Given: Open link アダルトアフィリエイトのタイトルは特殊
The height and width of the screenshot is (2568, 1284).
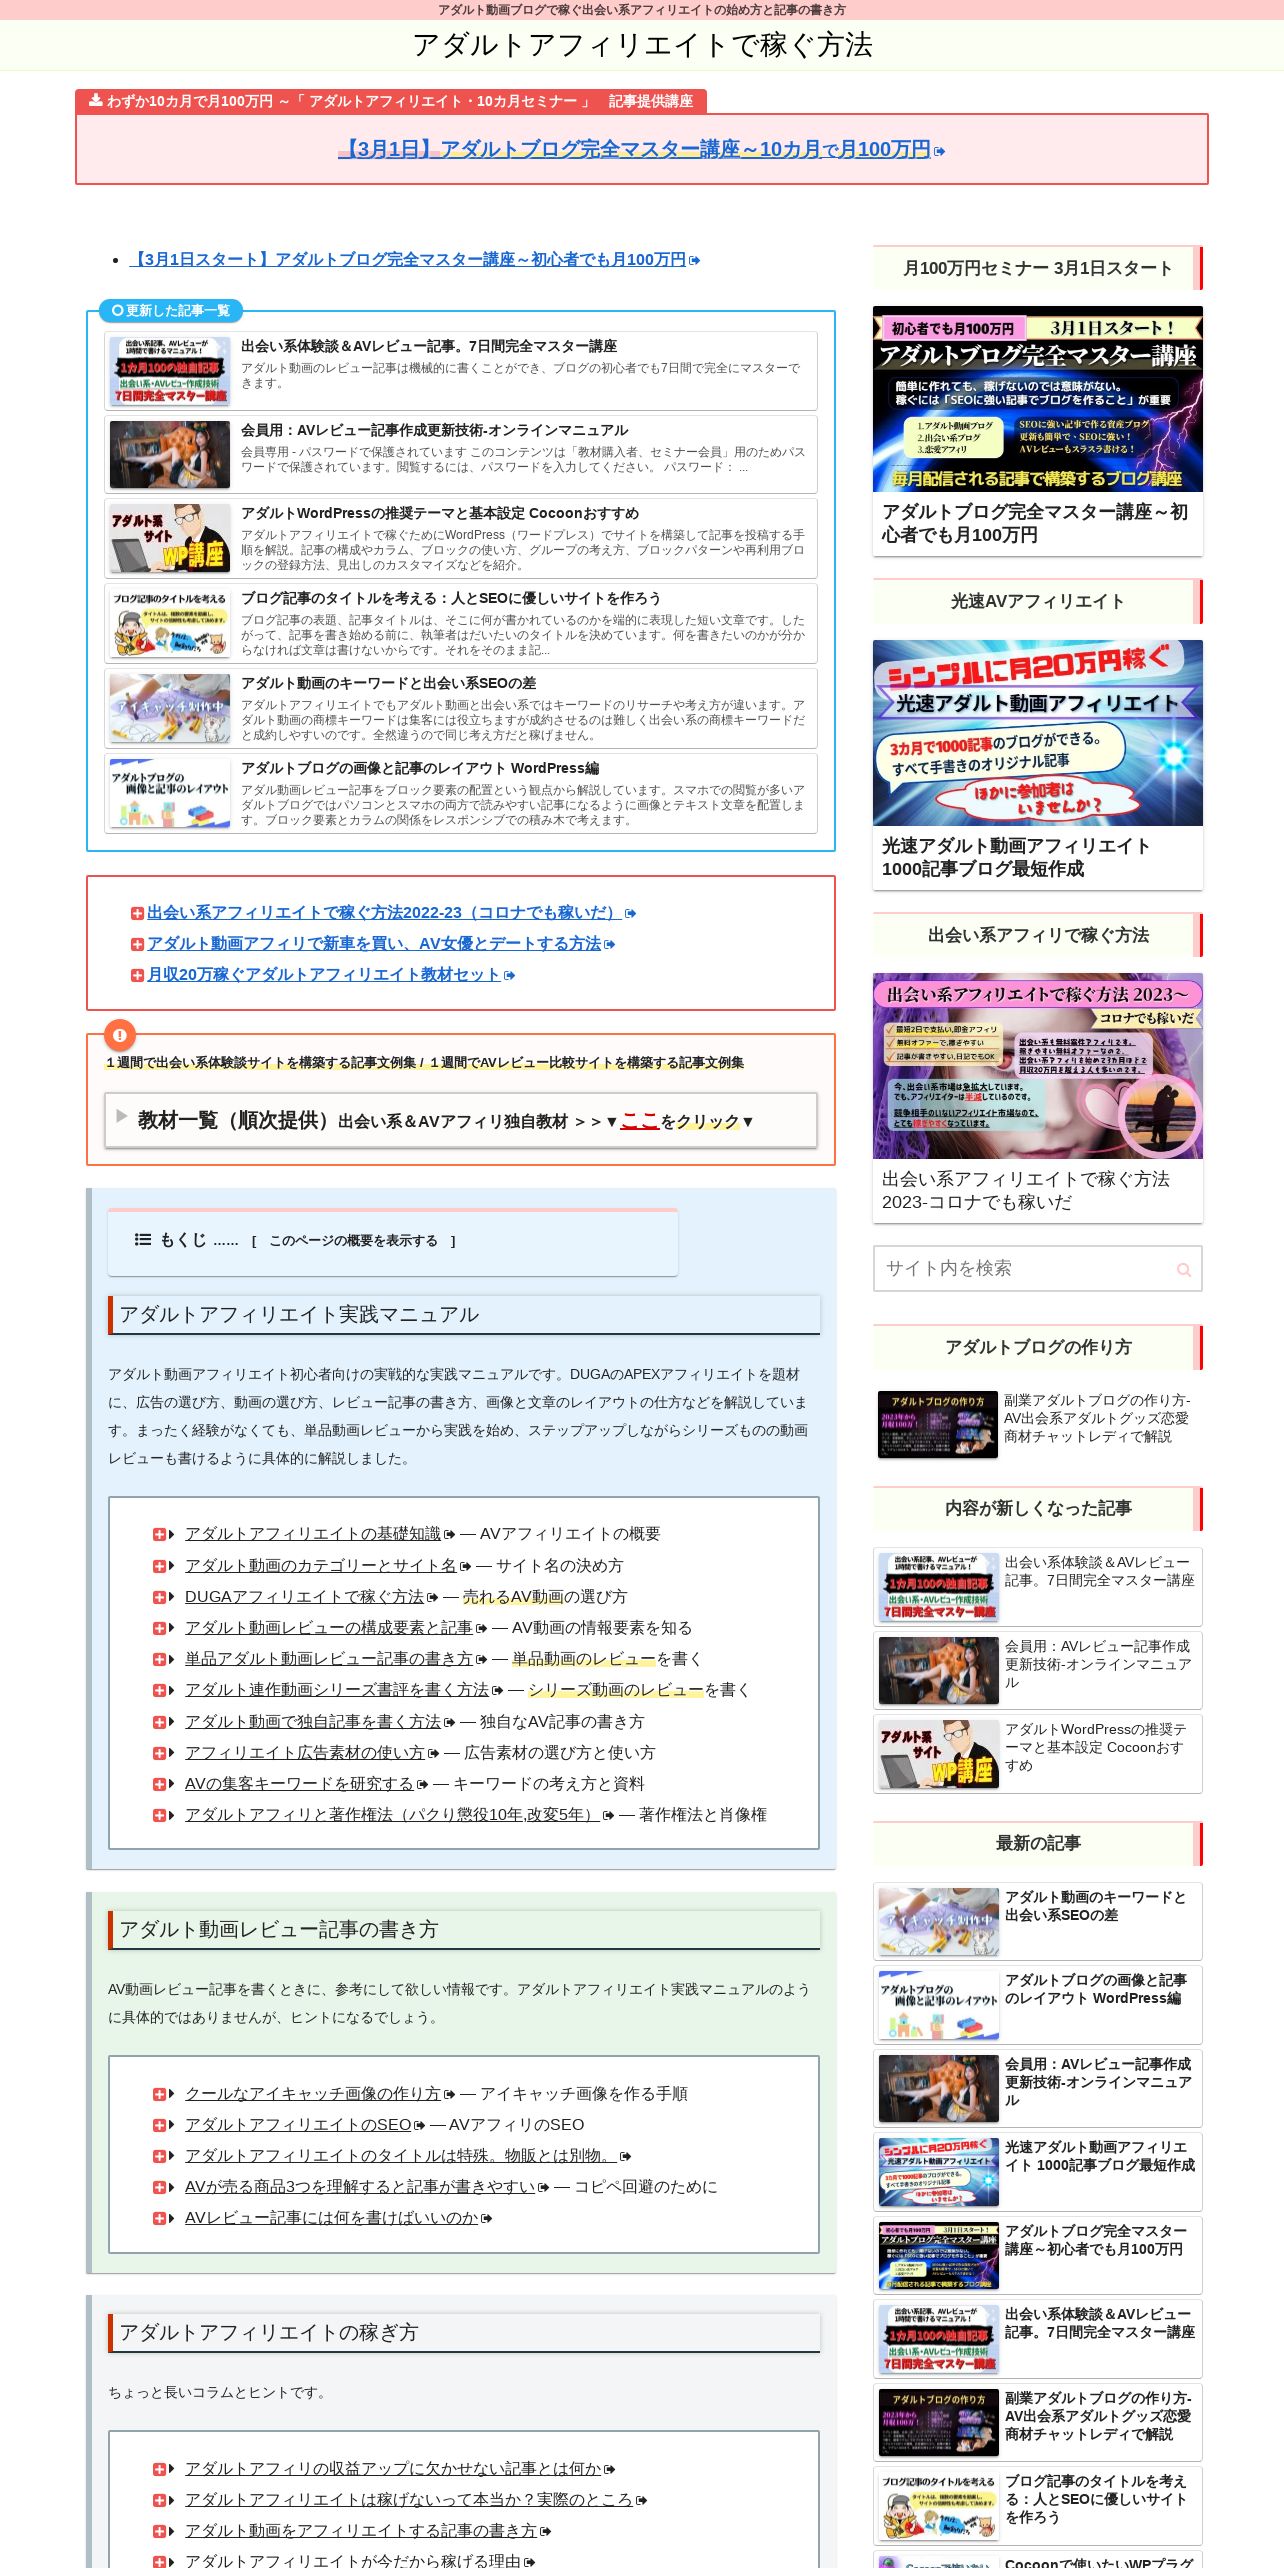Looking at the screenshot, I should point(400,2155).
